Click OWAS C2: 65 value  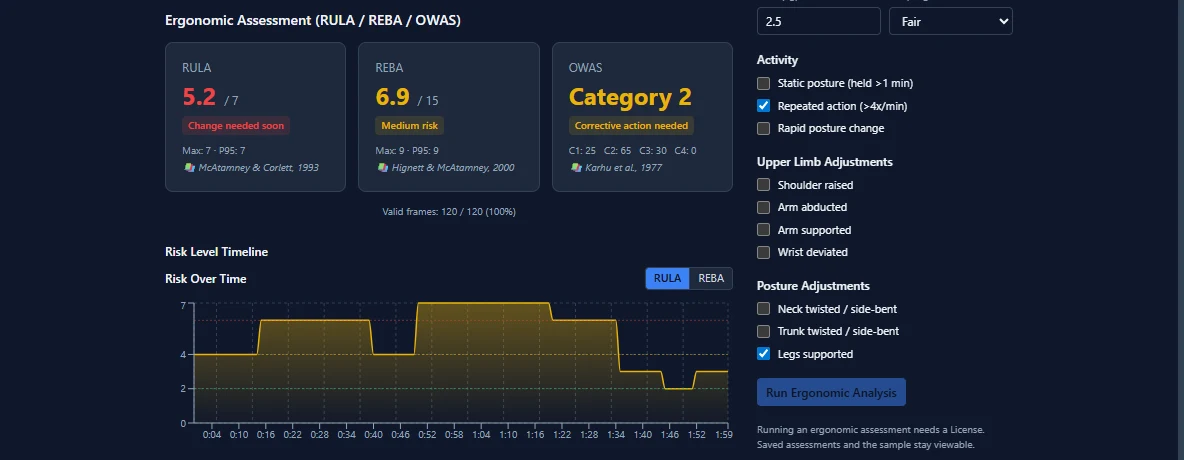coord(618,150)
